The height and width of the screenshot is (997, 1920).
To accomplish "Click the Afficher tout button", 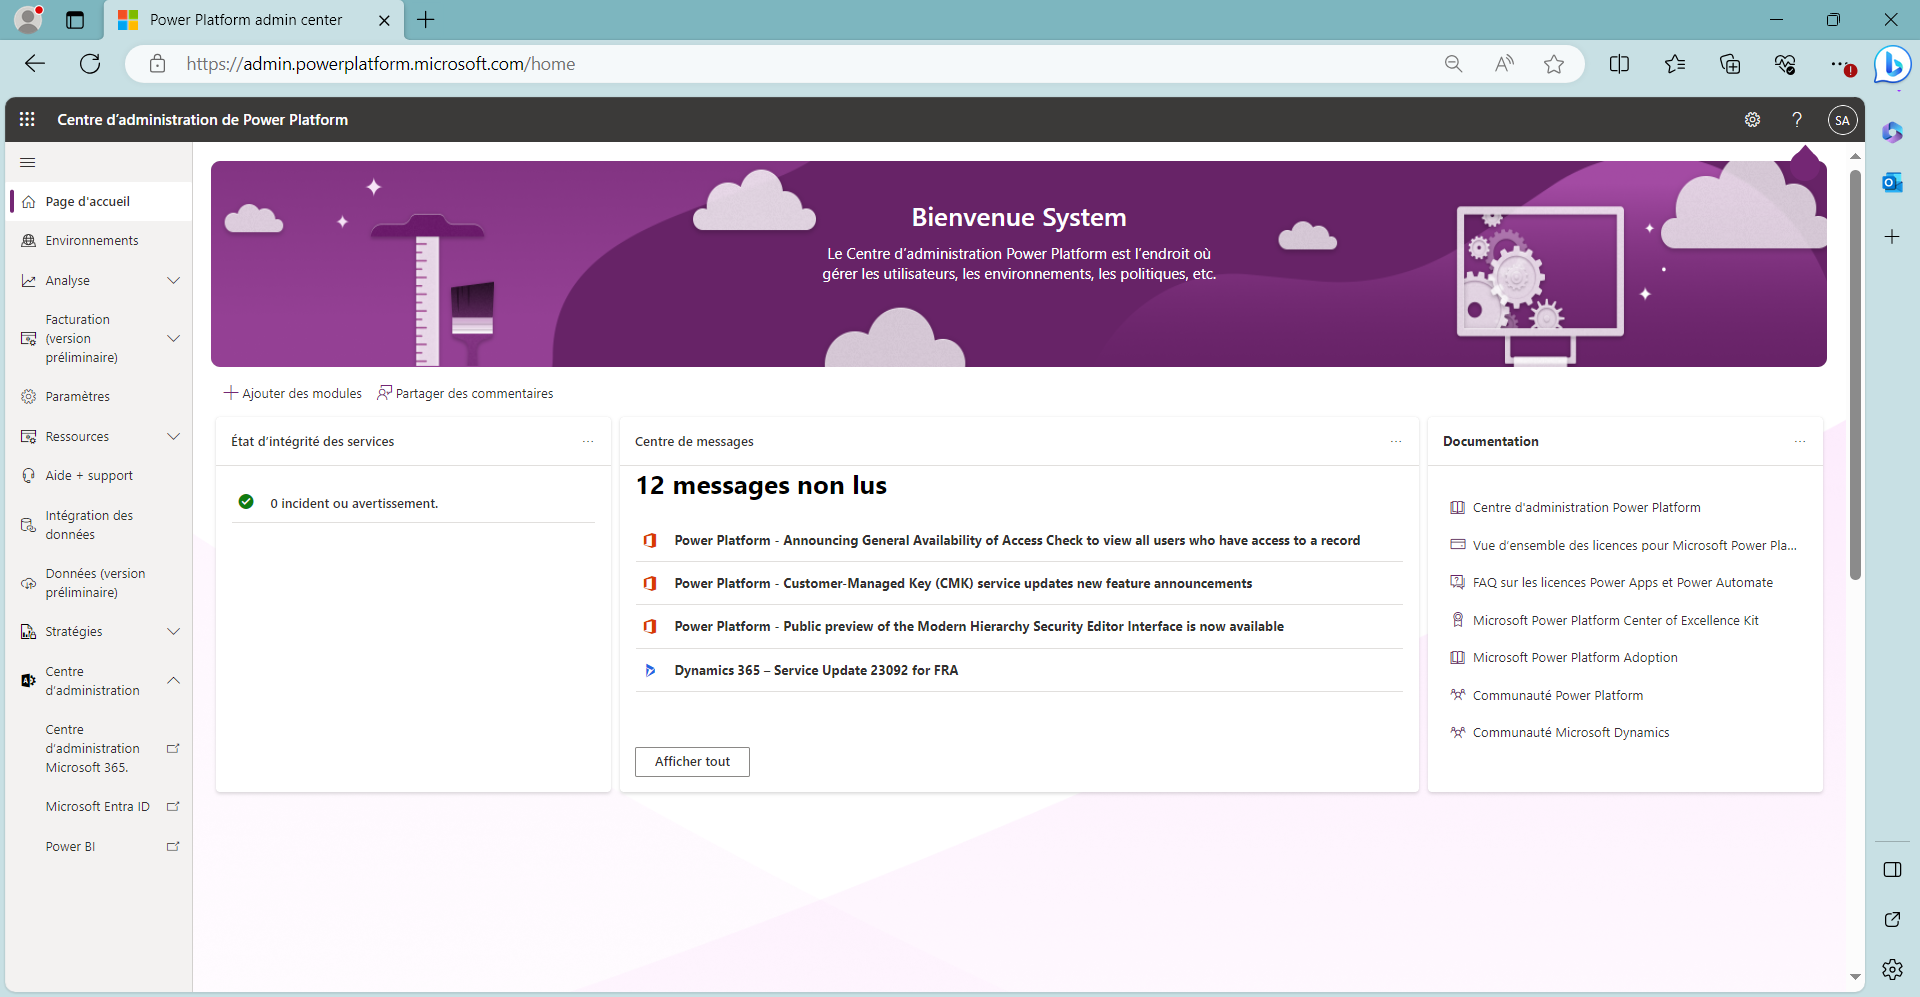I will [692, 762].
